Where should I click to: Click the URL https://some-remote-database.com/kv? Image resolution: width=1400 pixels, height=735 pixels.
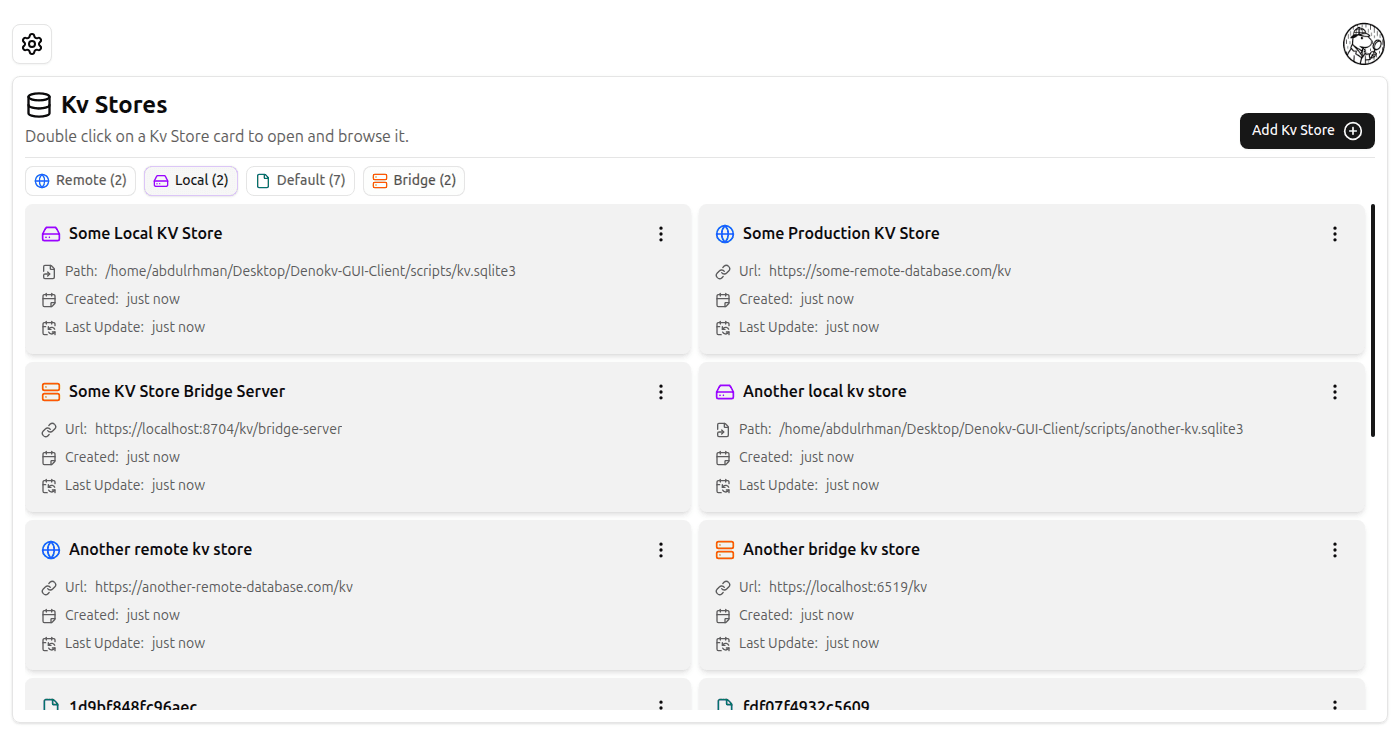pos(890,272)
